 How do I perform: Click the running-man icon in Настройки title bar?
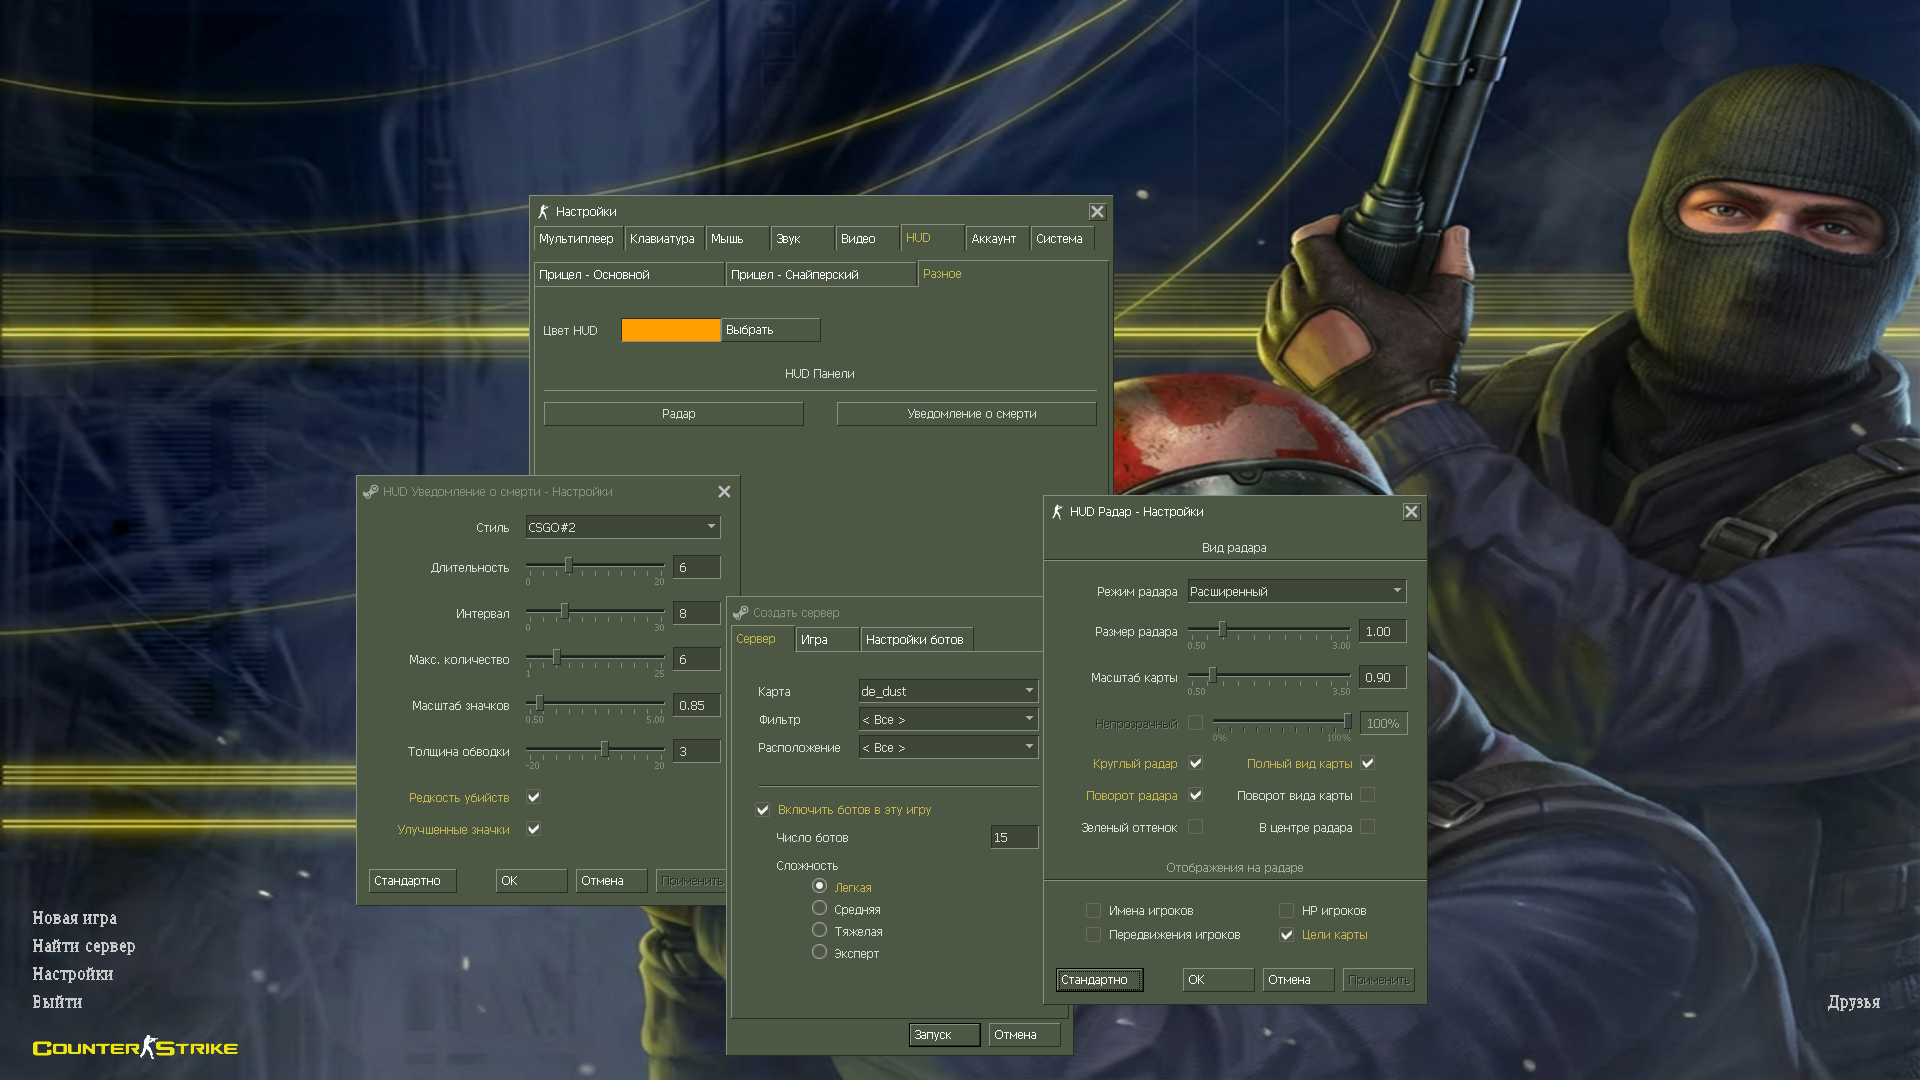(543, 212)
